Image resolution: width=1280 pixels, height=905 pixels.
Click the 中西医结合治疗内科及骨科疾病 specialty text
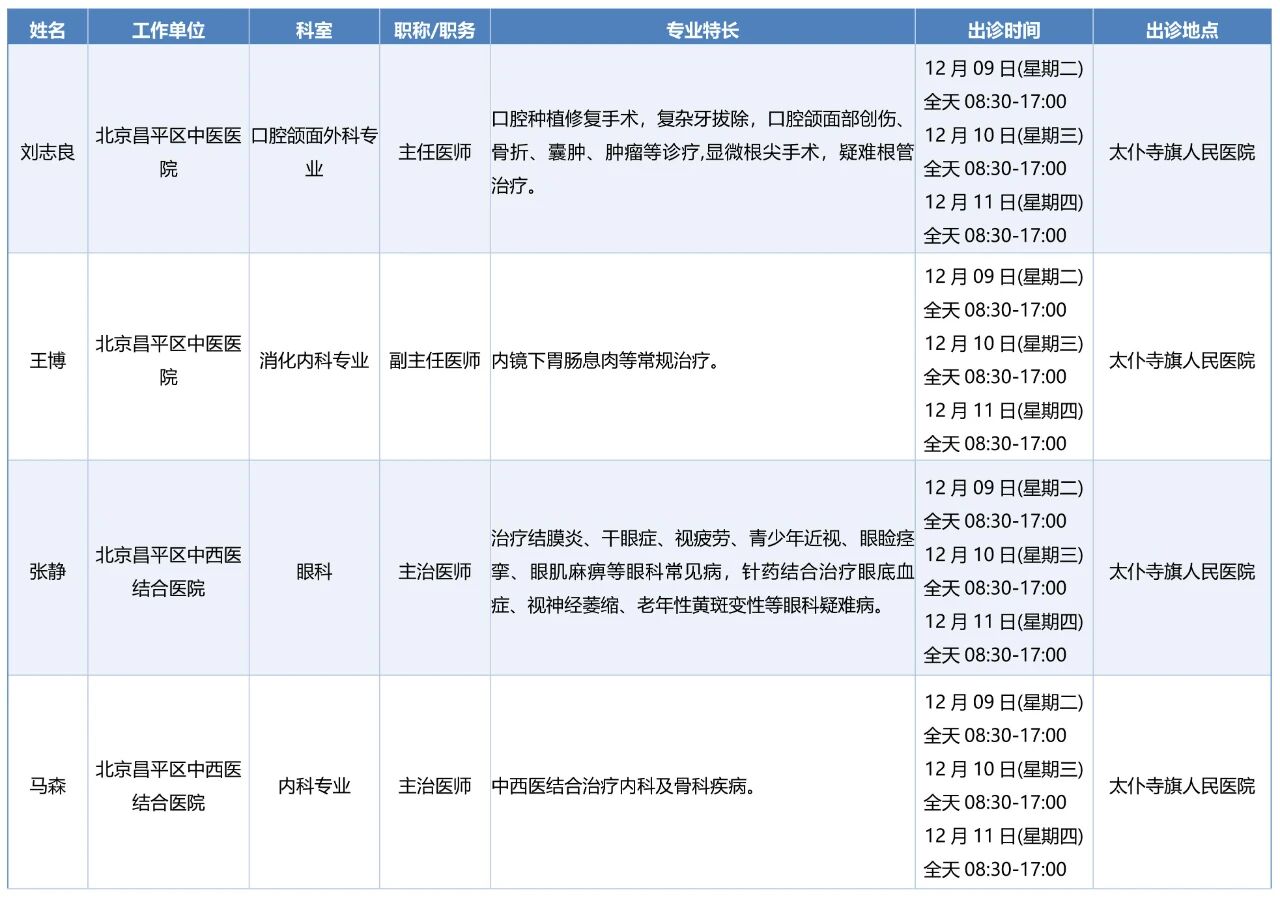pos(623,787)
